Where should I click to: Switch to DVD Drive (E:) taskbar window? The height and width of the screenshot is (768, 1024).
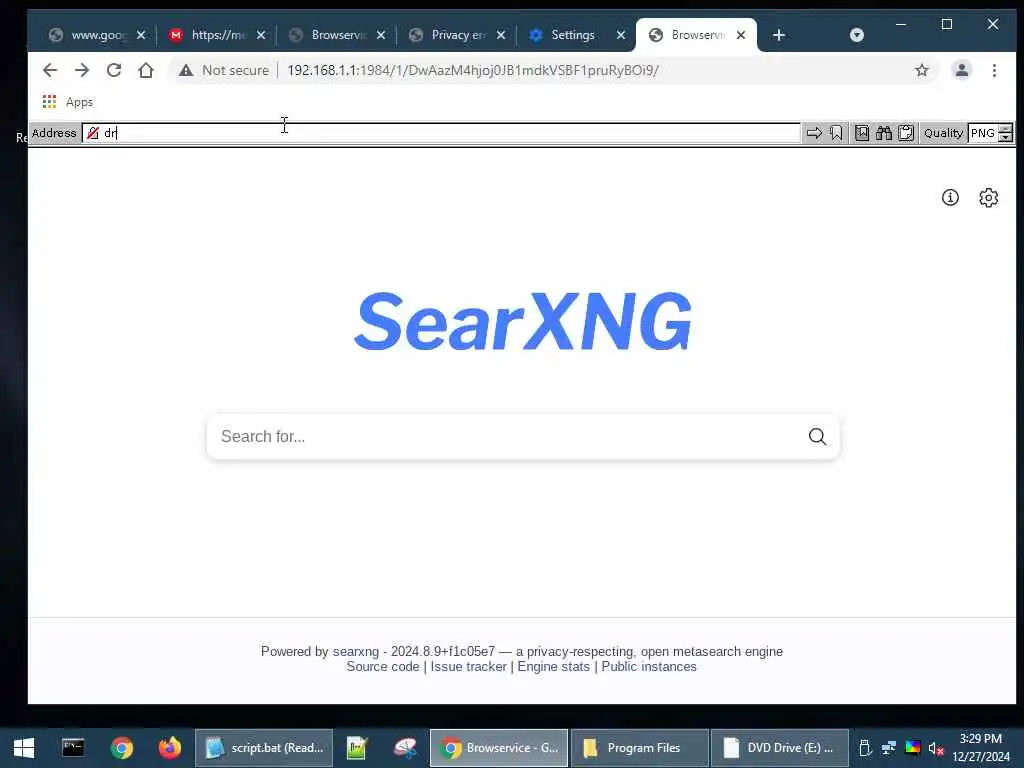coord(780,748)
